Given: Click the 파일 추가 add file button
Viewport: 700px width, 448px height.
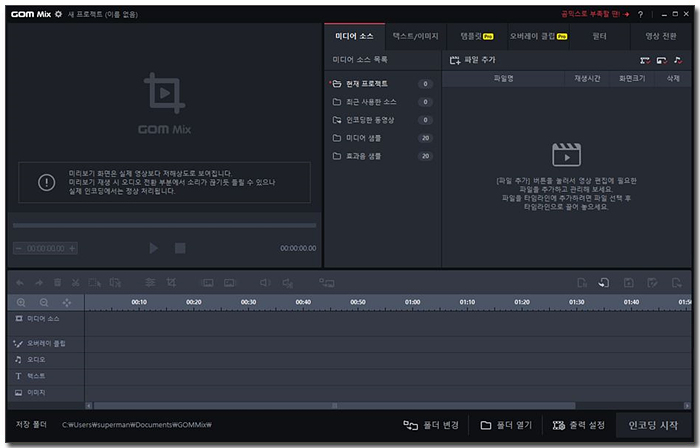Looking at the screenshot, I should point(472,60).
